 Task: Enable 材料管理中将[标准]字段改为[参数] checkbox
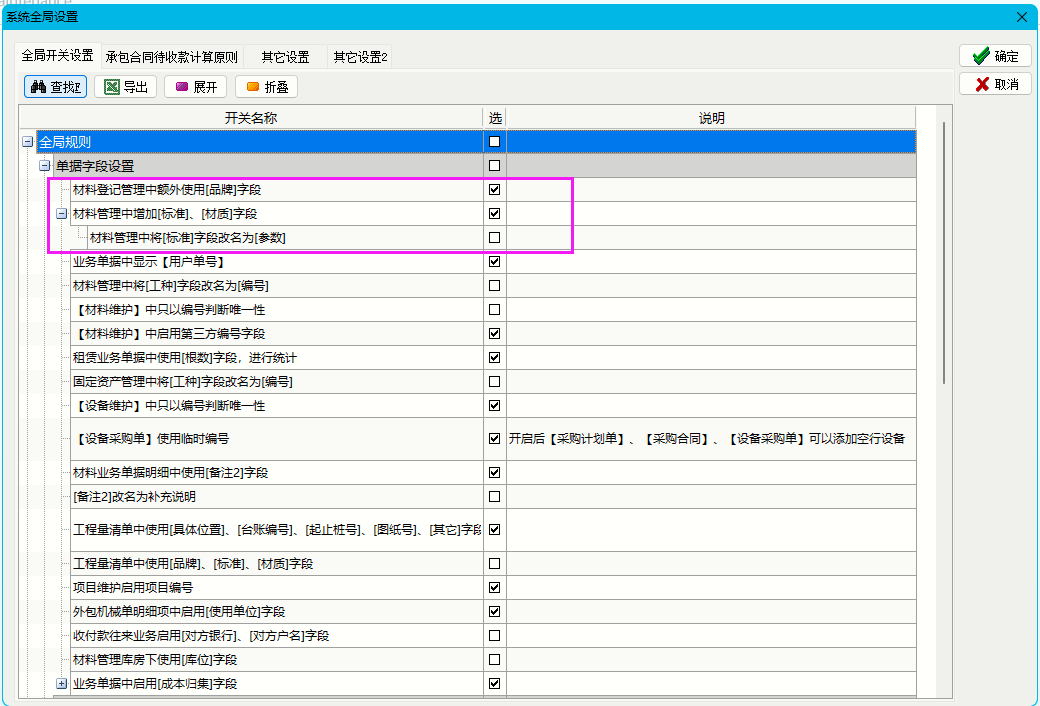pos(494,238)
